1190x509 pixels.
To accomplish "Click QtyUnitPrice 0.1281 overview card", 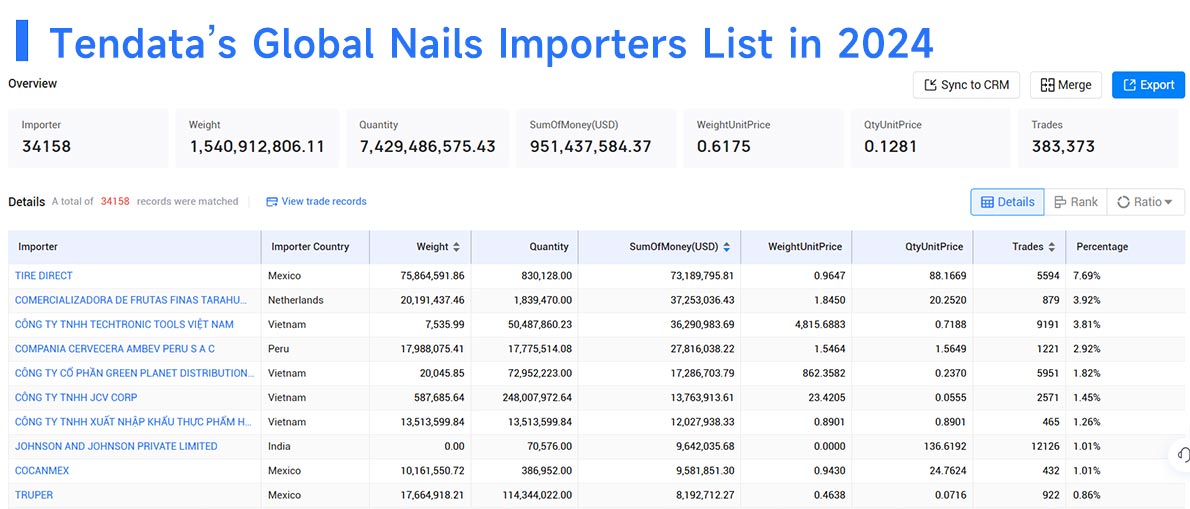I will [930, 138].
